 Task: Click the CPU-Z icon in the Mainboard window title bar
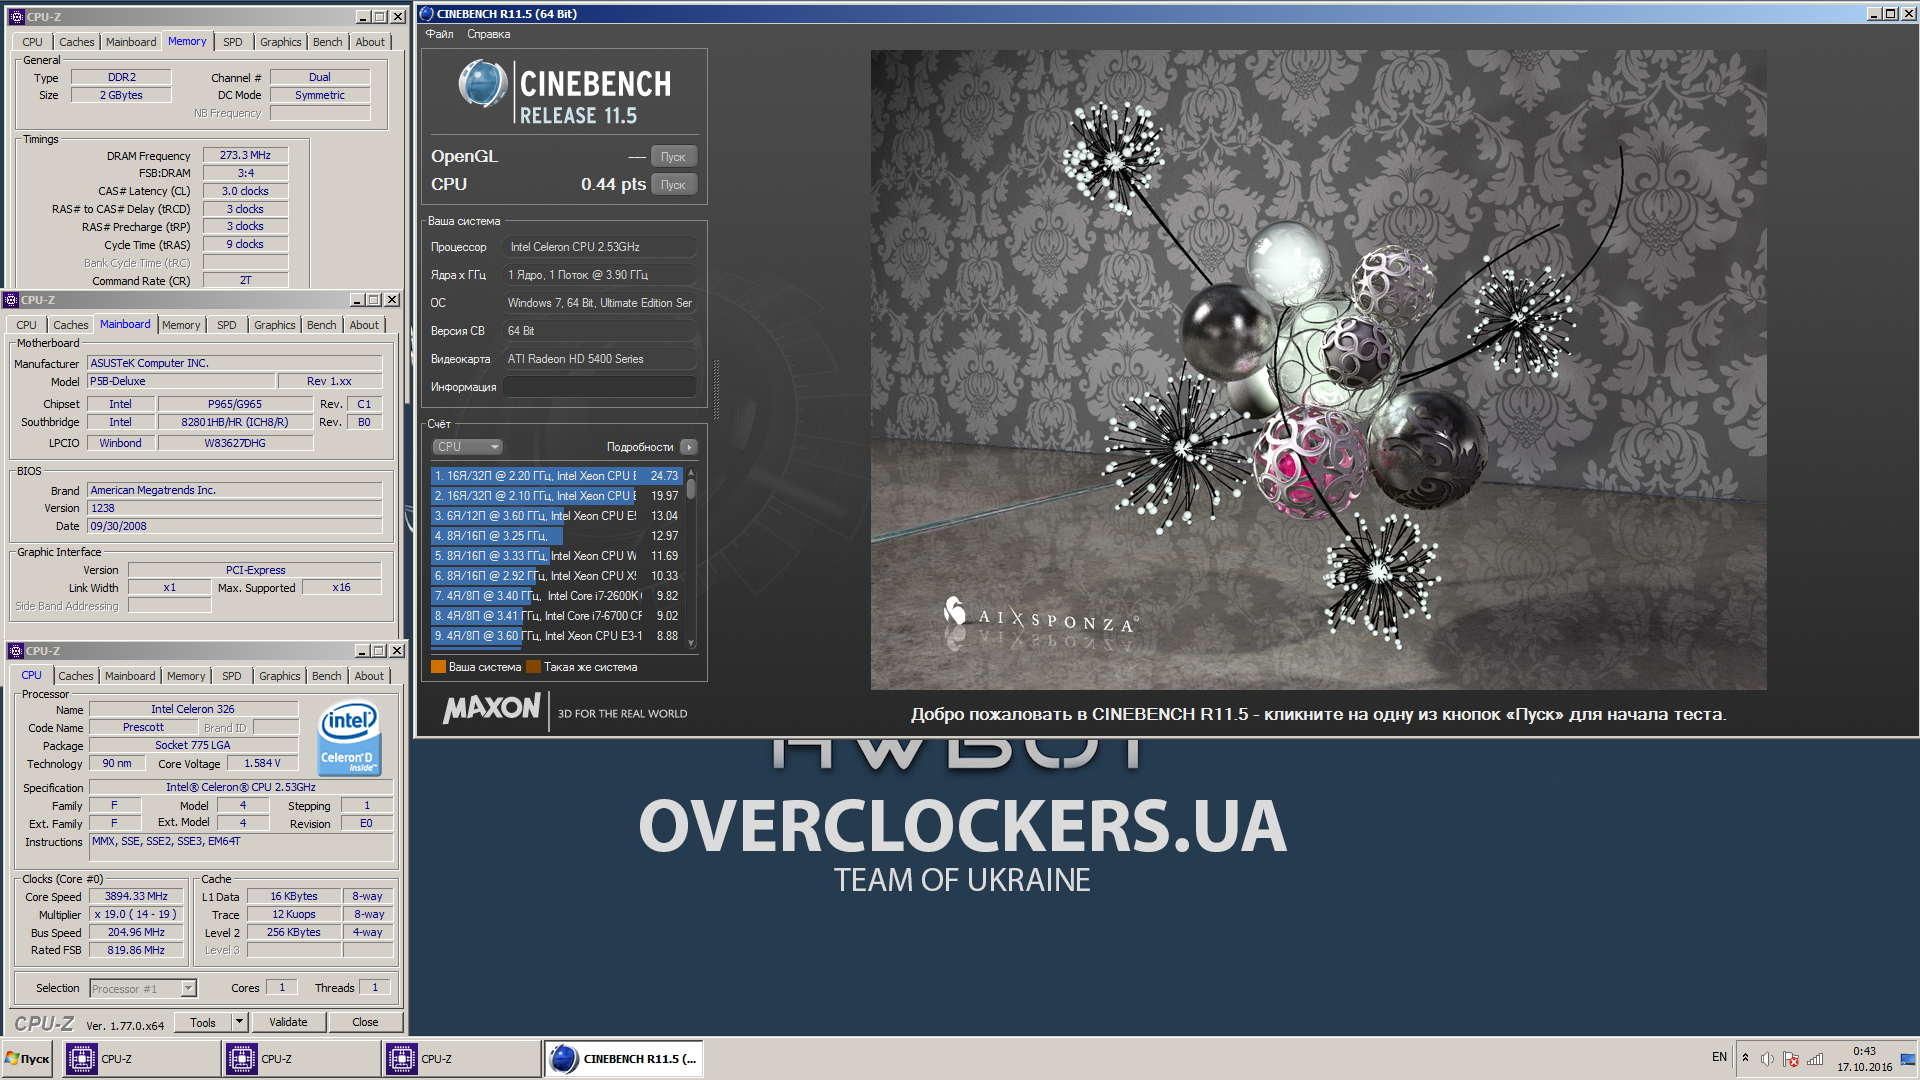11,300
